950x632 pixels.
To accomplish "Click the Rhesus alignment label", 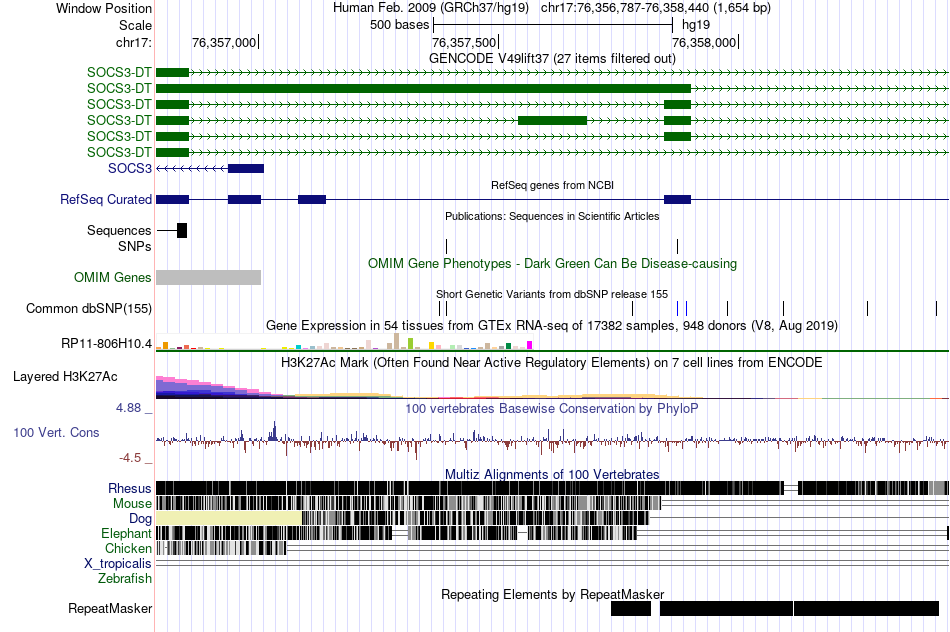I will [130, 488].
